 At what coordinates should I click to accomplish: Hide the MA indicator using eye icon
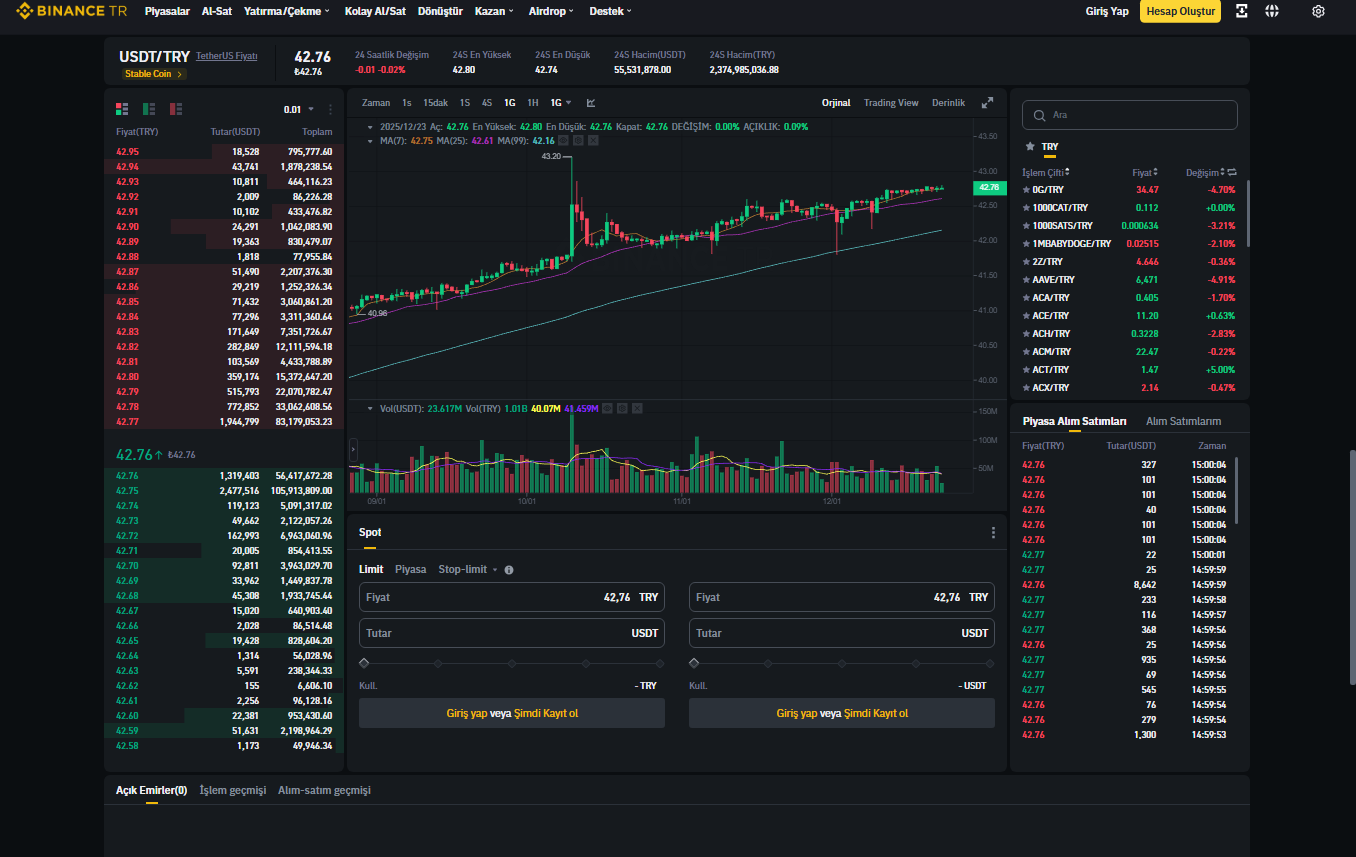click(563, 141)
